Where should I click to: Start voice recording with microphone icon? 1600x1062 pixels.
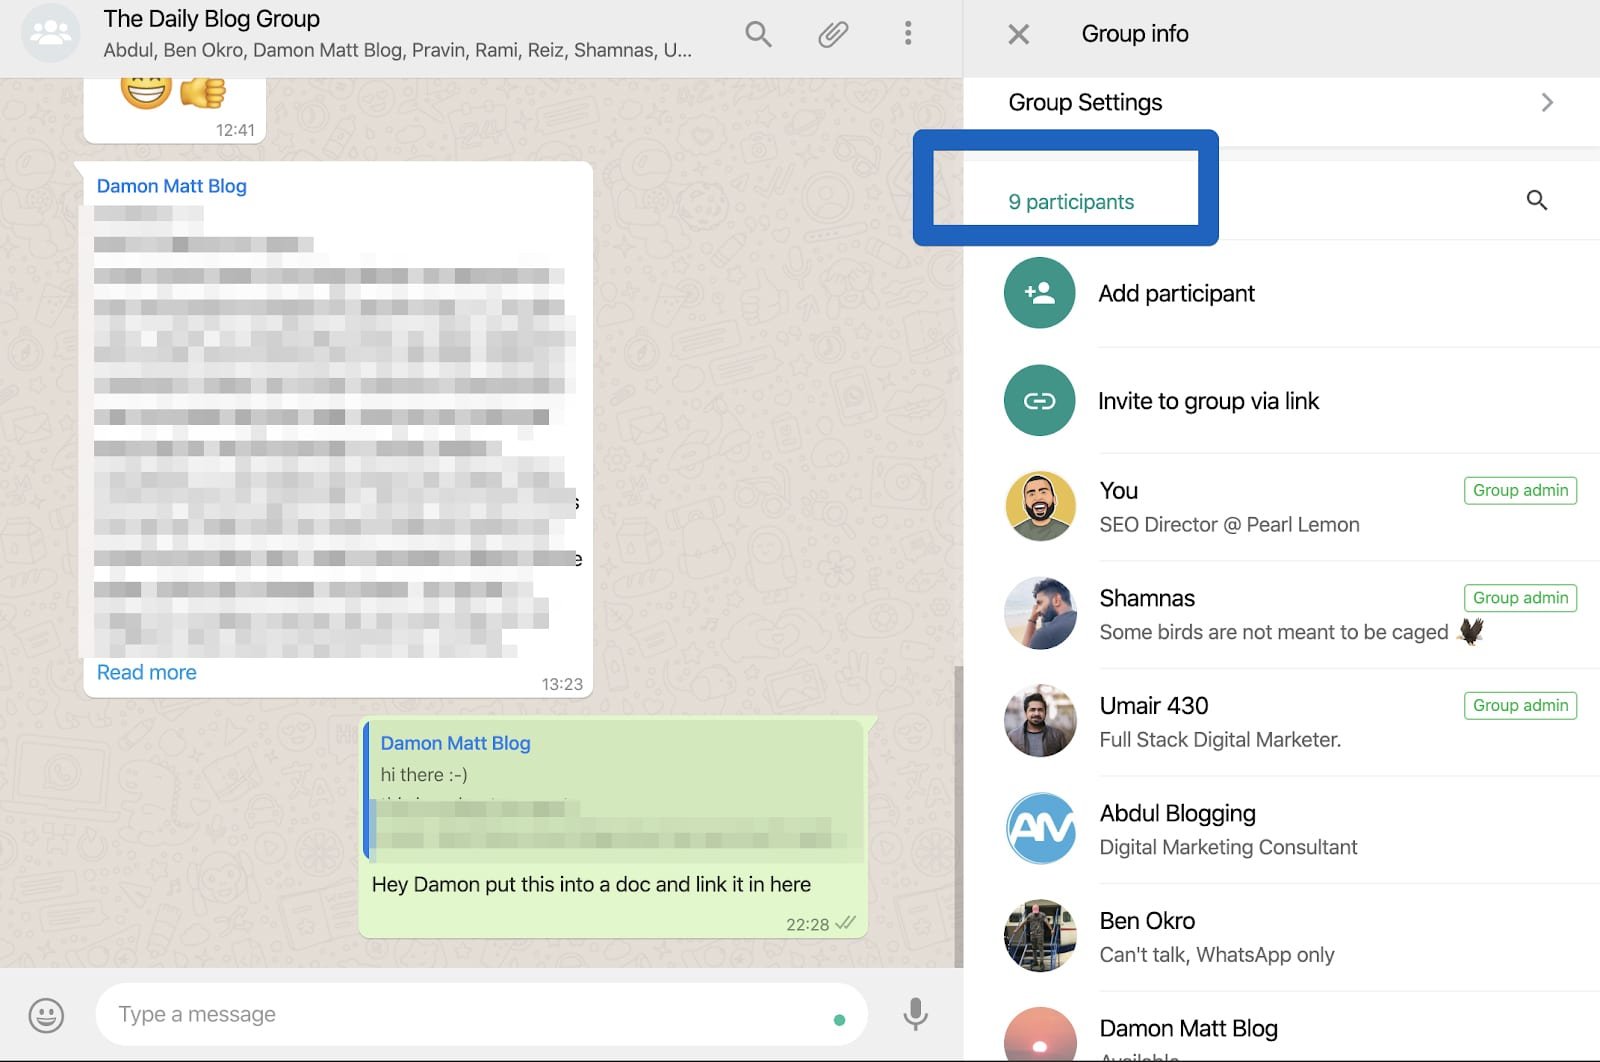[x=915, y=1014]
